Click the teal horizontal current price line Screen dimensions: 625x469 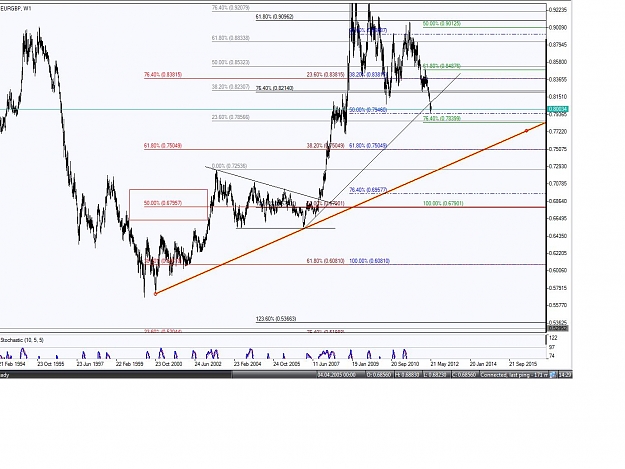[273, 109]
